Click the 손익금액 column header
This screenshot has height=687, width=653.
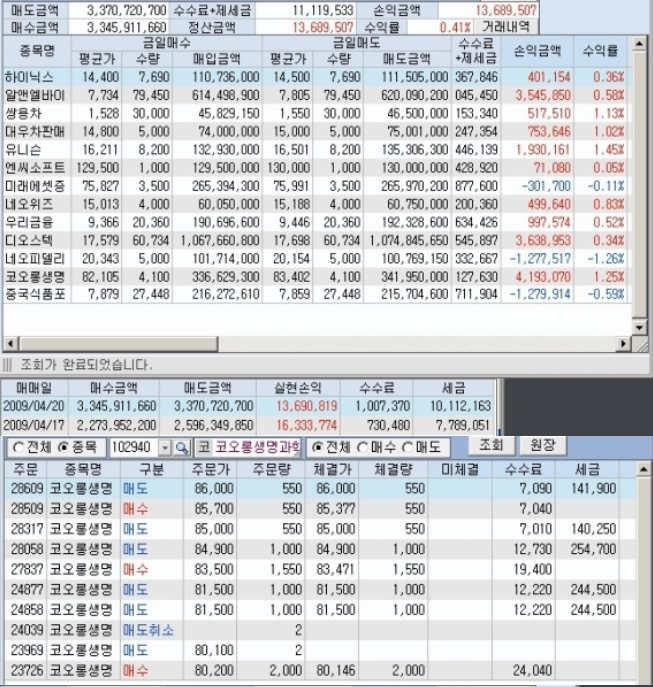(537, 51)
